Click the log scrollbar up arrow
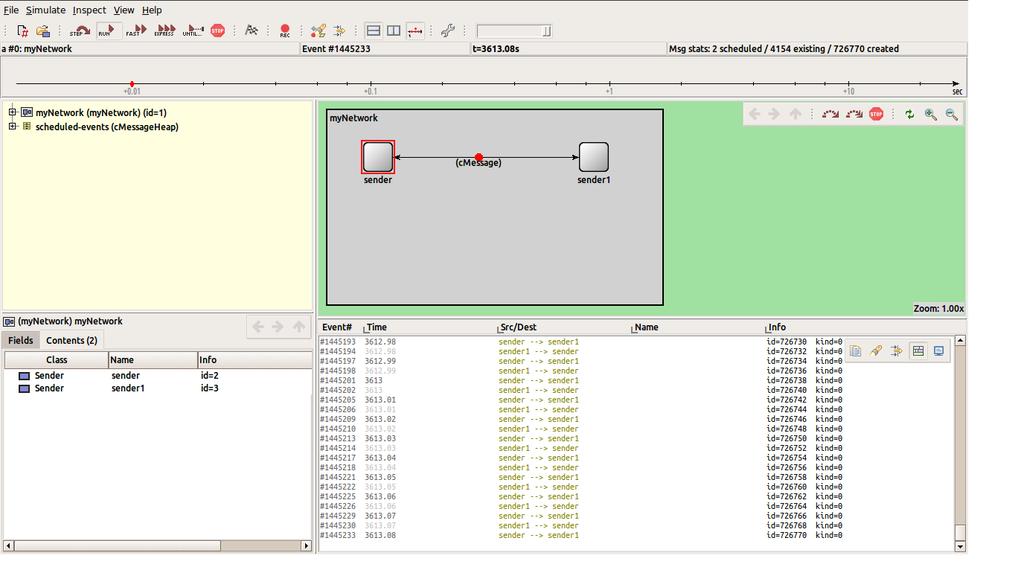This screenshot has width=1024, height=570. tap(960, 341)
